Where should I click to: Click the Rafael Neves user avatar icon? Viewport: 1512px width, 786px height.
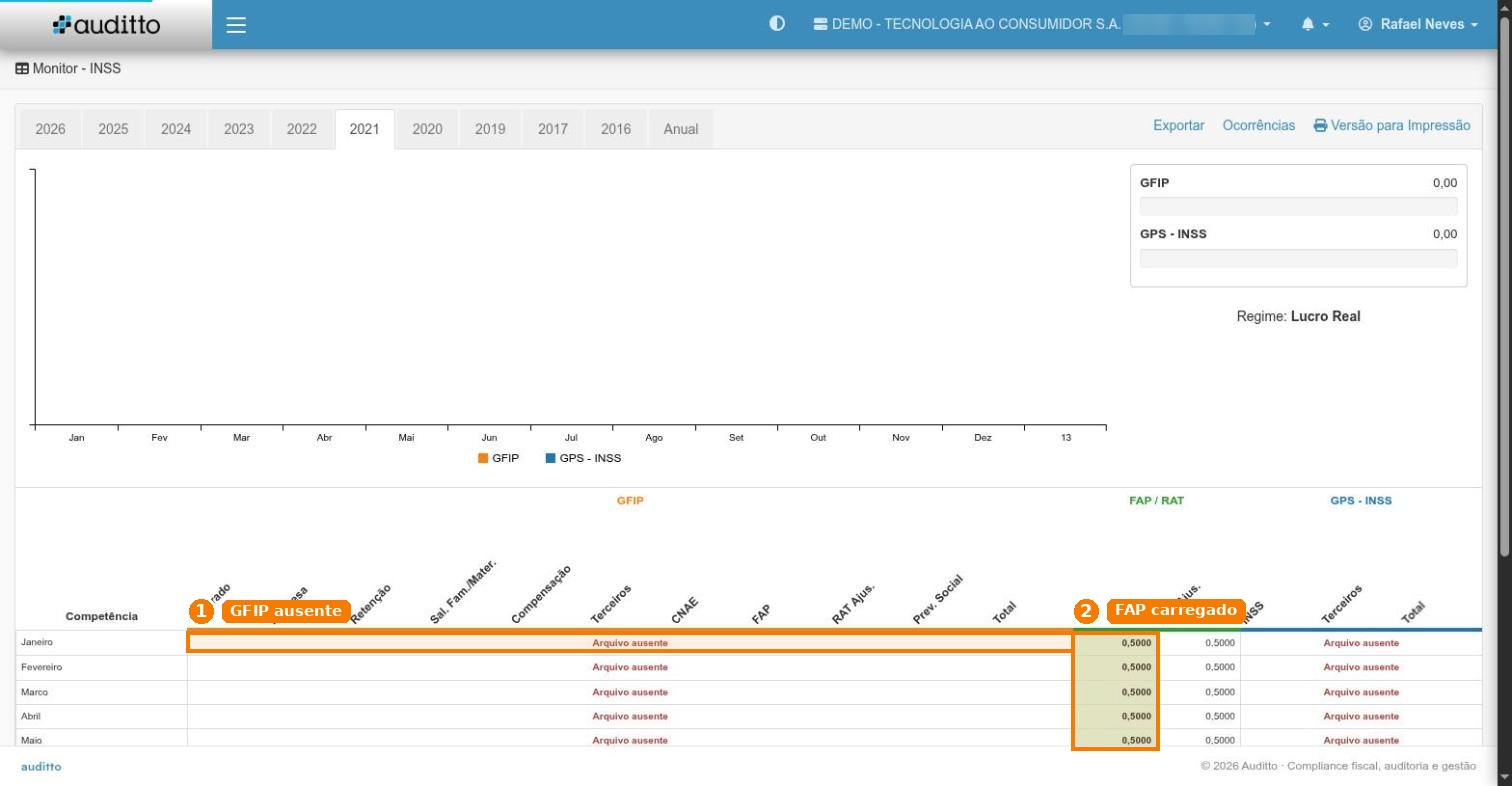[1365, 24]
